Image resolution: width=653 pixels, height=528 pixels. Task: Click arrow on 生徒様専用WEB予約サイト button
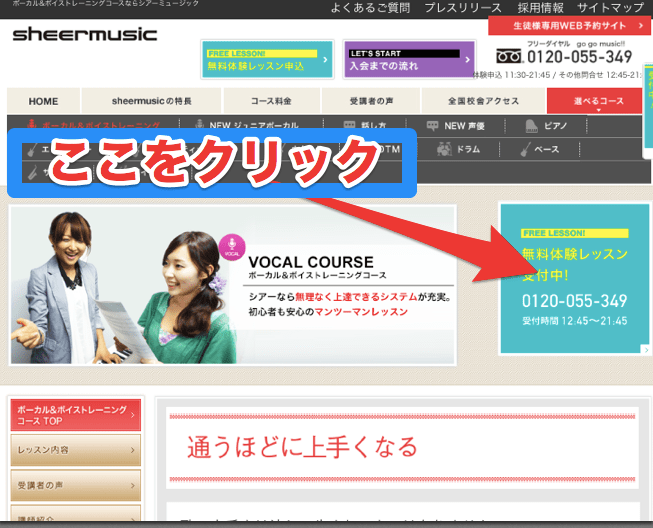tap(641, 26)
